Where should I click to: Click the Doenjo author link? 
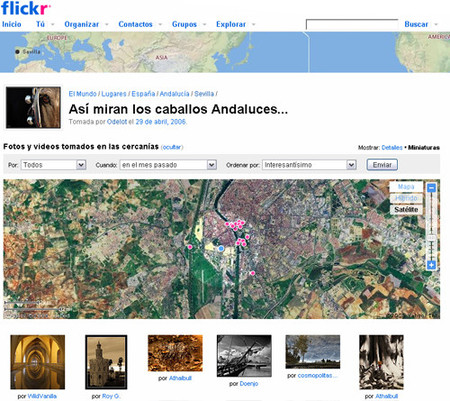click(249, 384)
